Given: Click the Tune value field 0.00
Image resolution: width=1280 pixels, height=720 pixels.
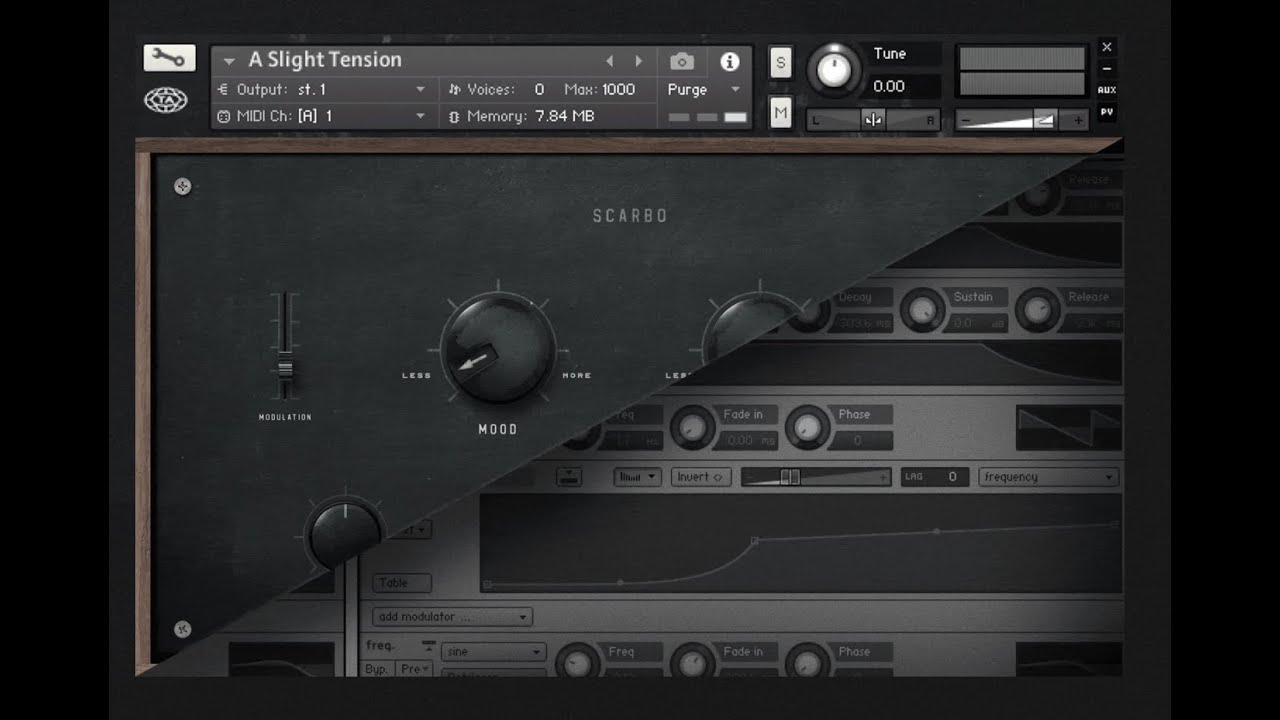Looking at the screenshot, I should [x=903, y=86].
